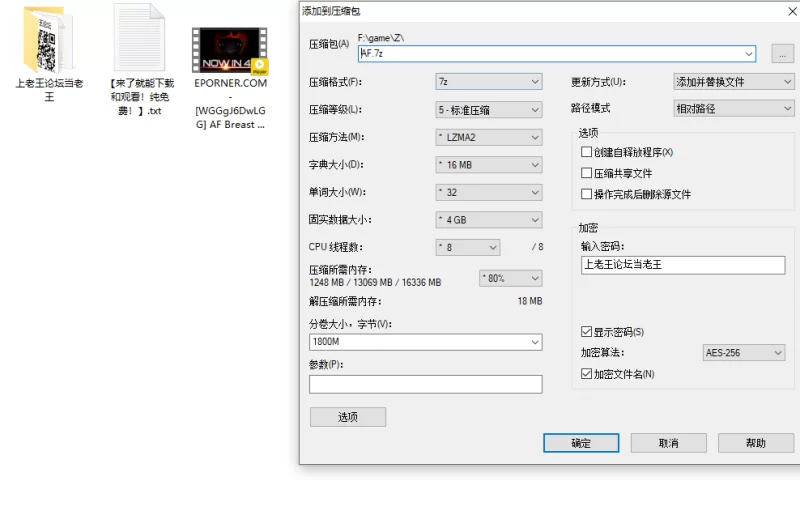Click the .txt file name label
This screenshot has width=800, height=515.
click(x=140, y=97)
